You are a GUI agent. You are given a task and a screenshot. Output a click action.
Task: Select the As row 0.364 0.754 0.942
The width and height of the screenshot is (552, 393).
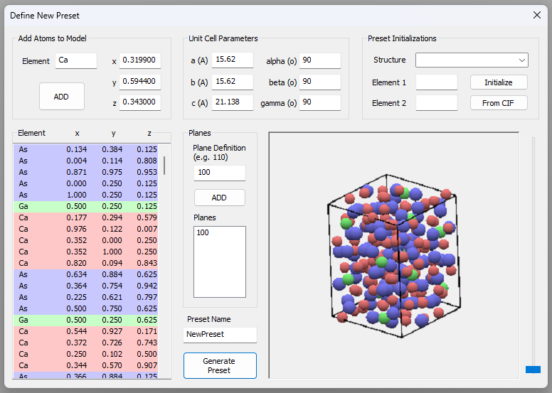click(86, 286)
